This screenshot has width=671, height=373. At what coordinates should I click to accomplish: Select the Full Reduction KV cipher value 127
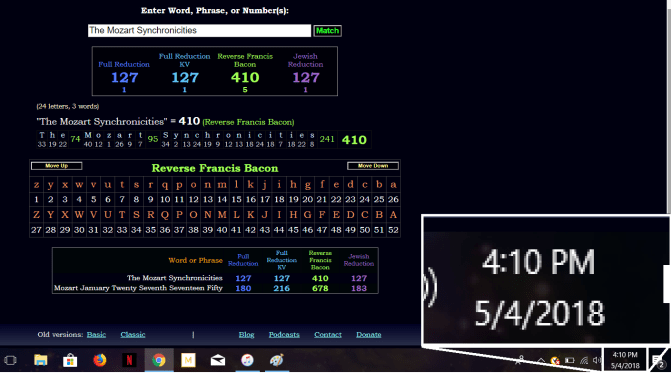pyautogui.click(x=185, y=77)
